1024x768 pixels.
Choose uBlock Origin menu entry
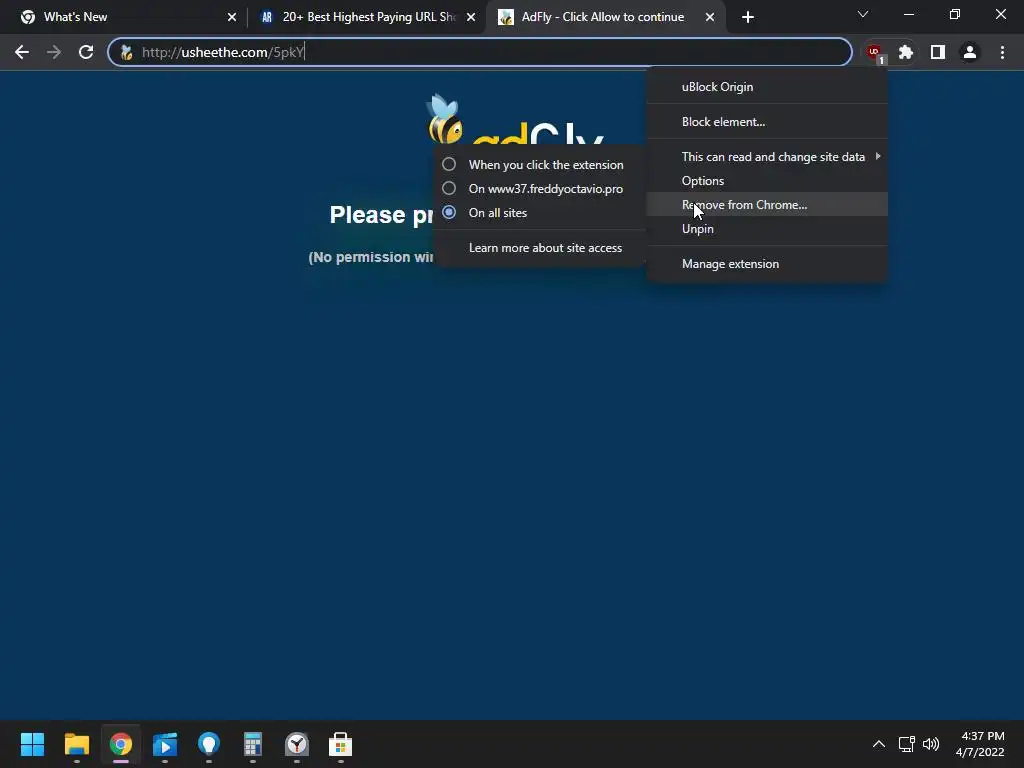tap(767, 87)
